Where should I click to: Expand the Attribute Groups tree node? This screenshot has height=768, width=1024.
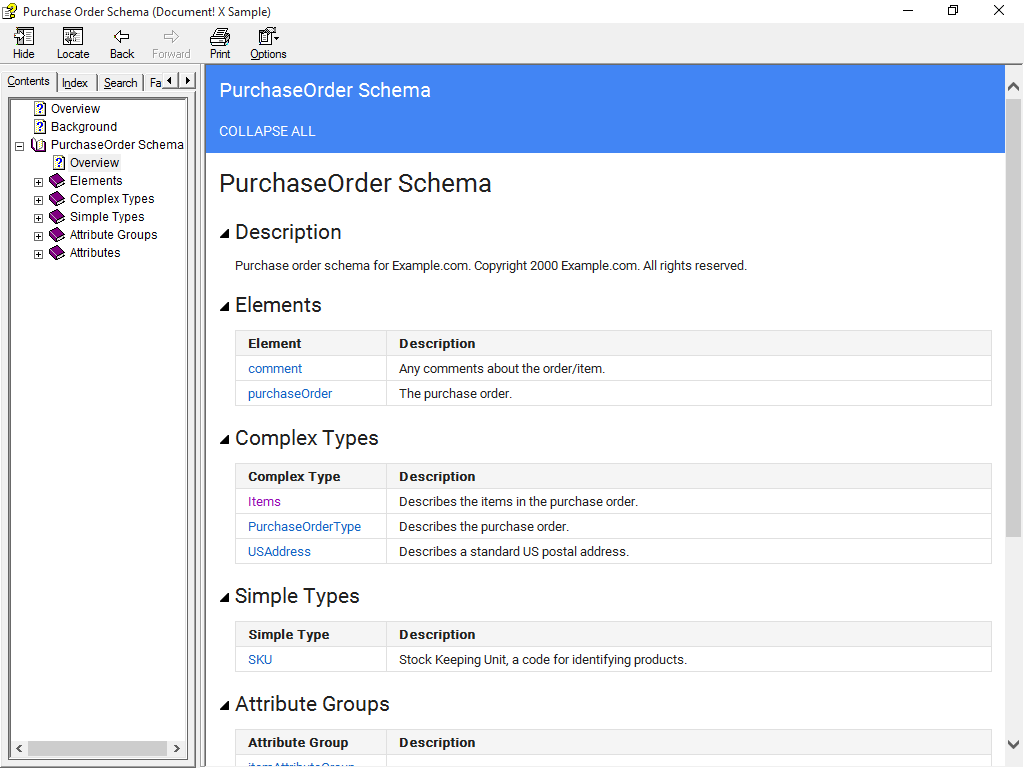[39, 236]
